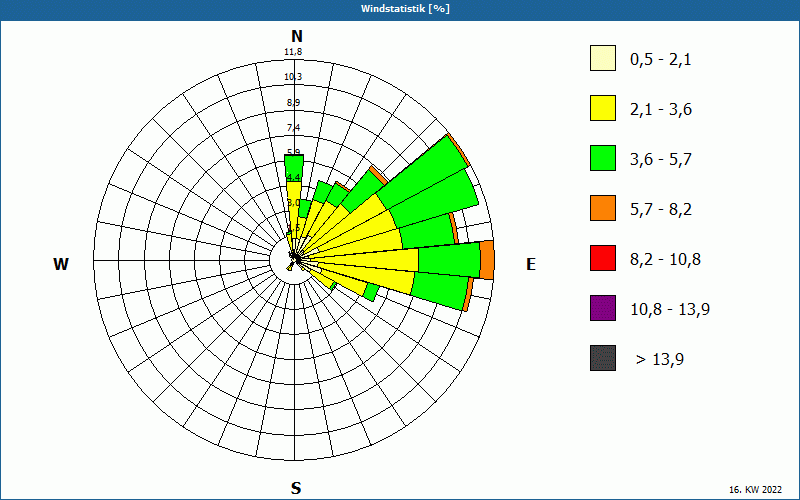Click the orange 5,7 - 8,2 legend swatch
The width and height of the screenshot is (800, 500).
click(x=603, y=208)
